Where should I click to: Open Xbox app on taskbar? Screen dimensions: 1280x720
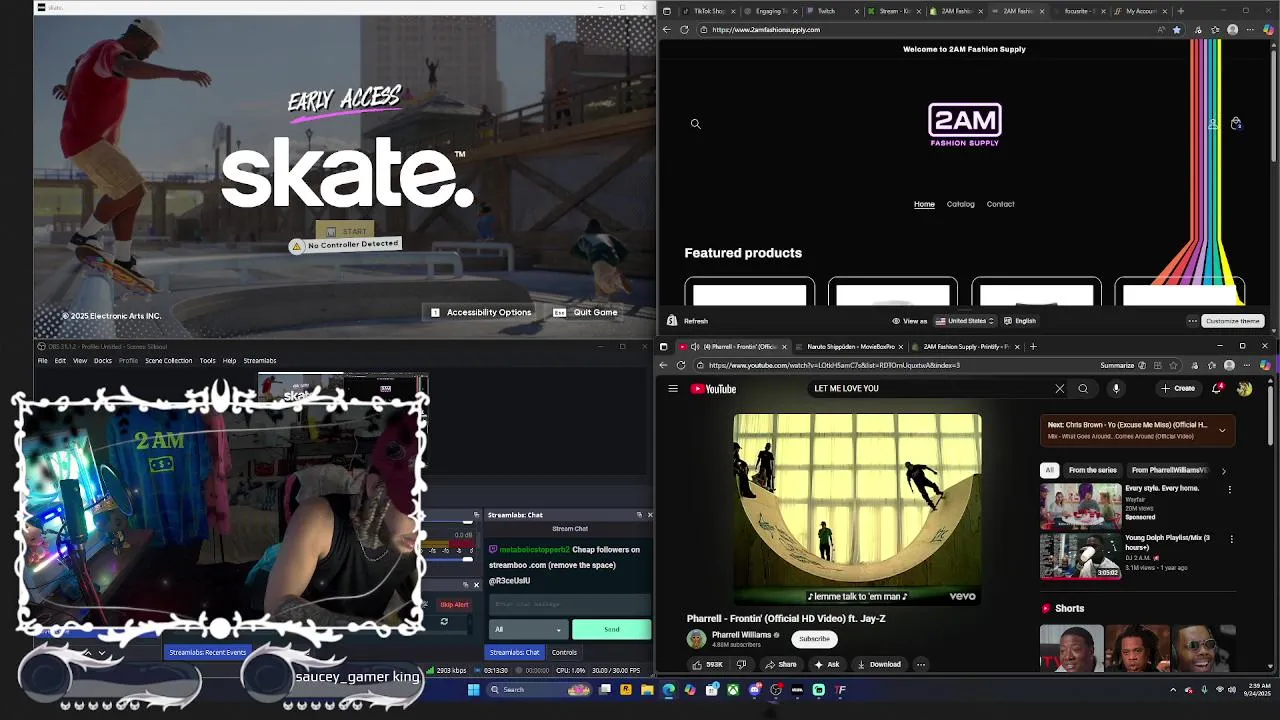click(733, 690)
